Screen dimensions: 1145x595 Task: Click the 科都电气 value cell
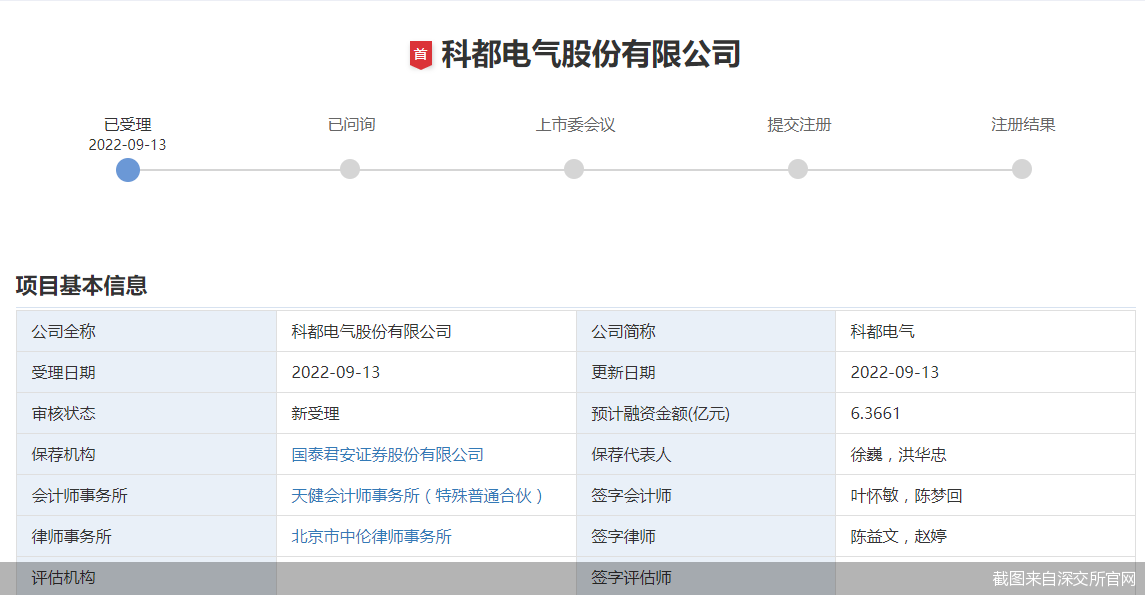coord(985,331)
